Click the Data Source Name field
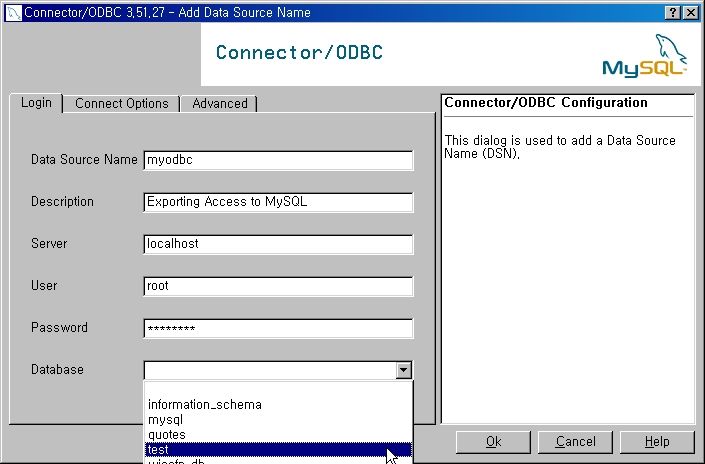Viewport: 705px width, 464px height. tap(278, 160)
